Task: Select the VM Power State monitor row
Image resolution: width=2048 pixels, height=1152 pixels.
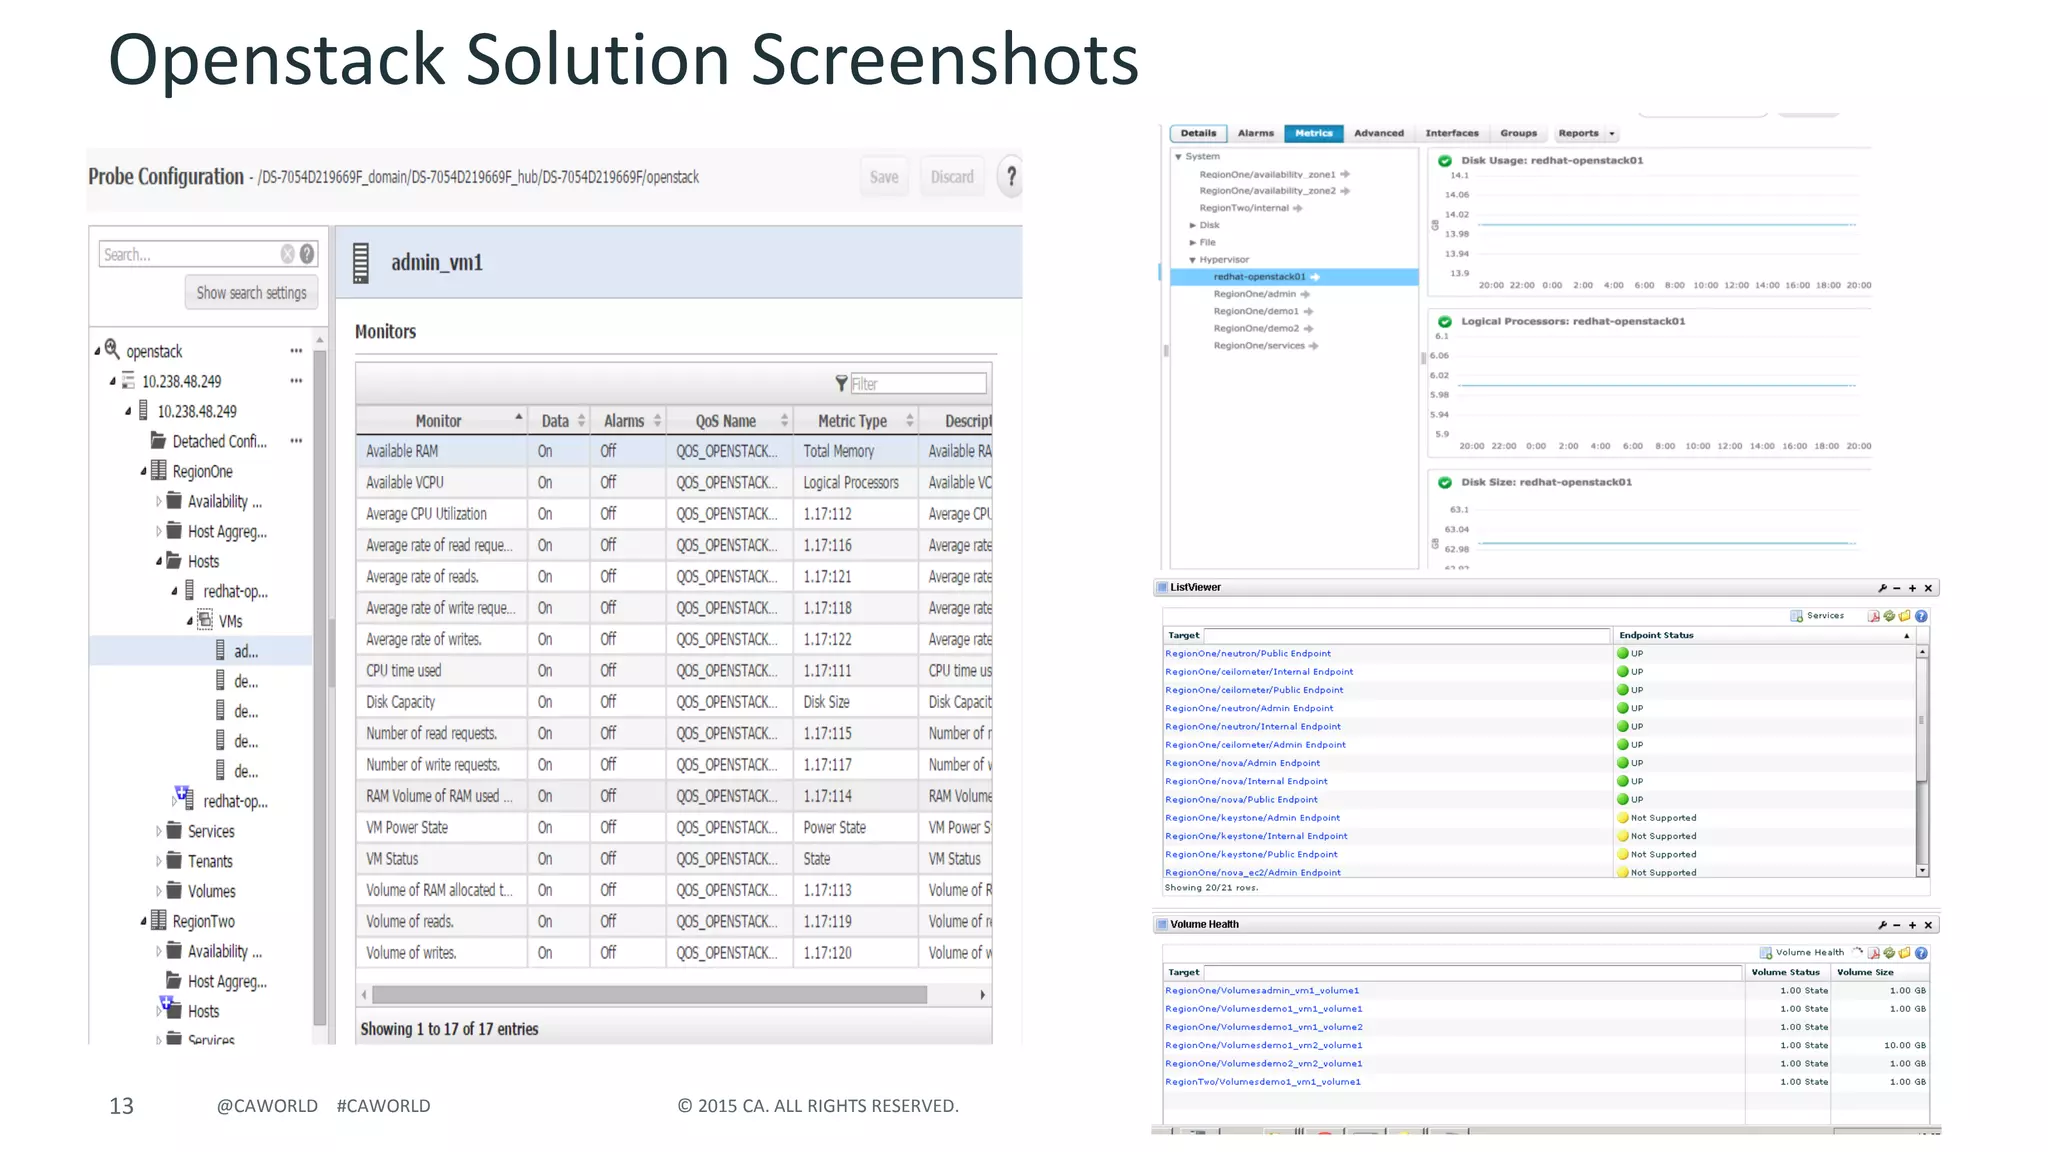Action: (x=675, y=827)
